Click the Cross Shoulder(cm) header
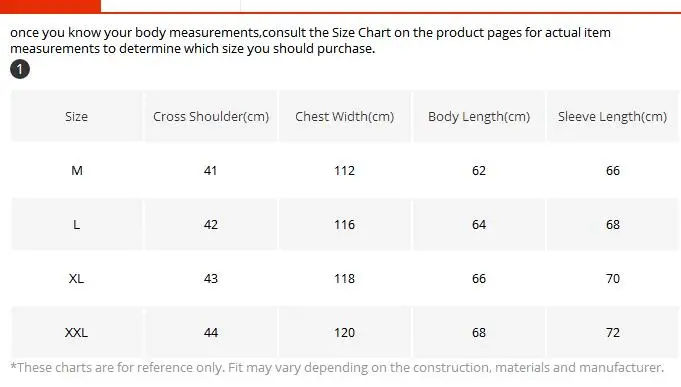681x387 pixels. tap(211, 116)
